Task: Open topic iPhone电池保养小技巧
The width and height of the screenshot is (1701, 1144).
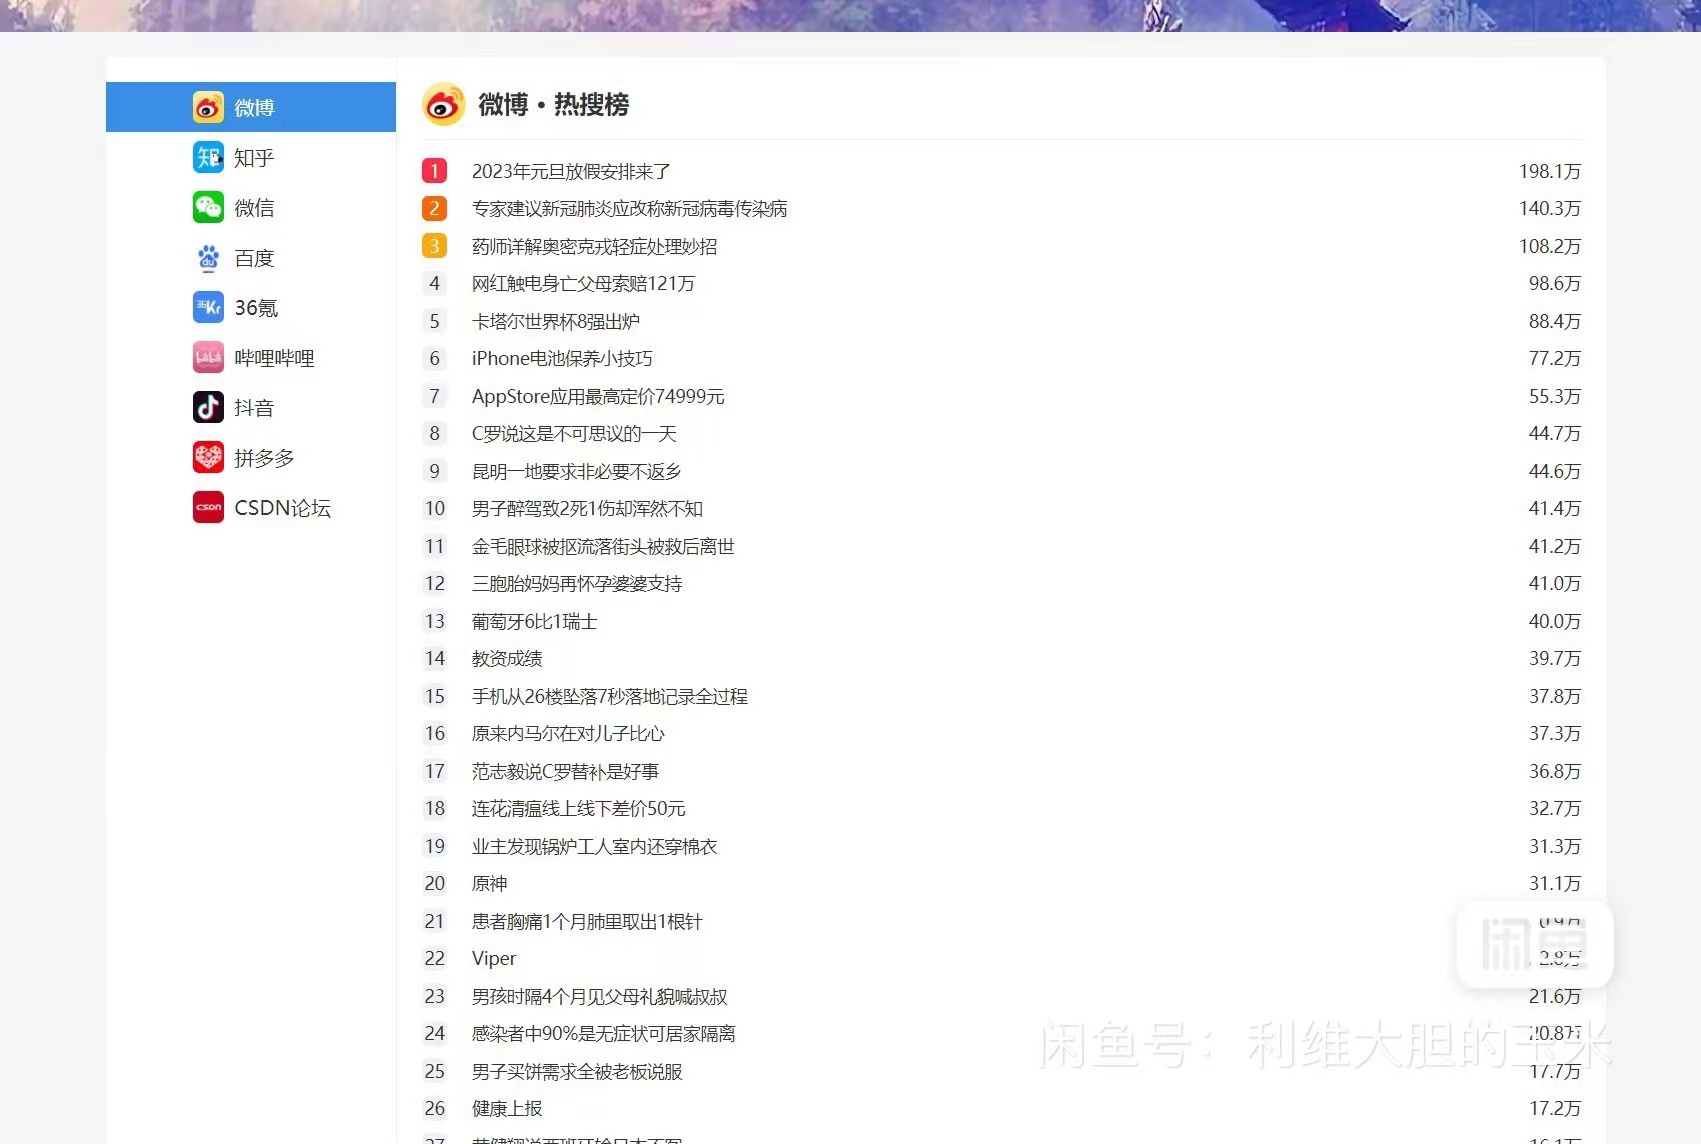Action: [x=562, y=358]
